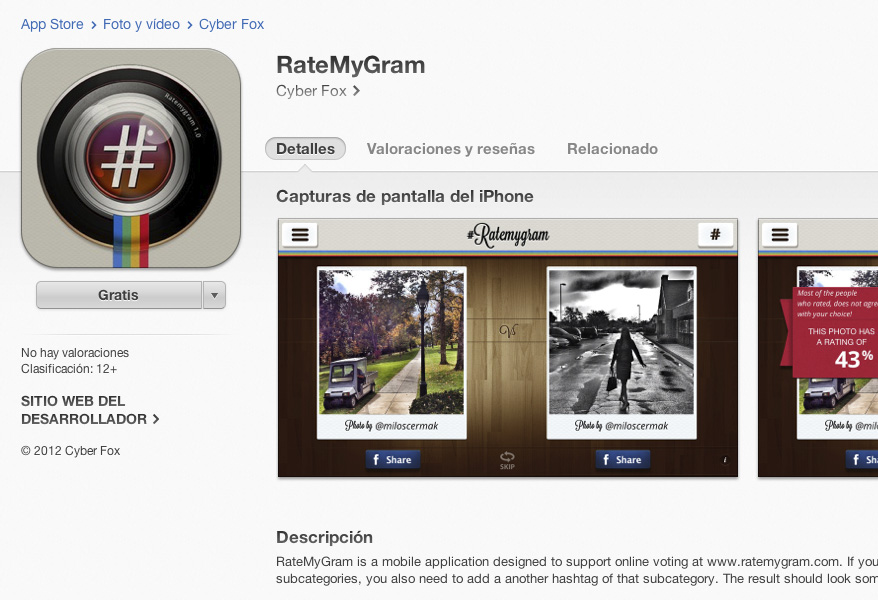878x600 pixels.
Task: Select the first iPhone screenshot thumbnail
Action: 507,348
